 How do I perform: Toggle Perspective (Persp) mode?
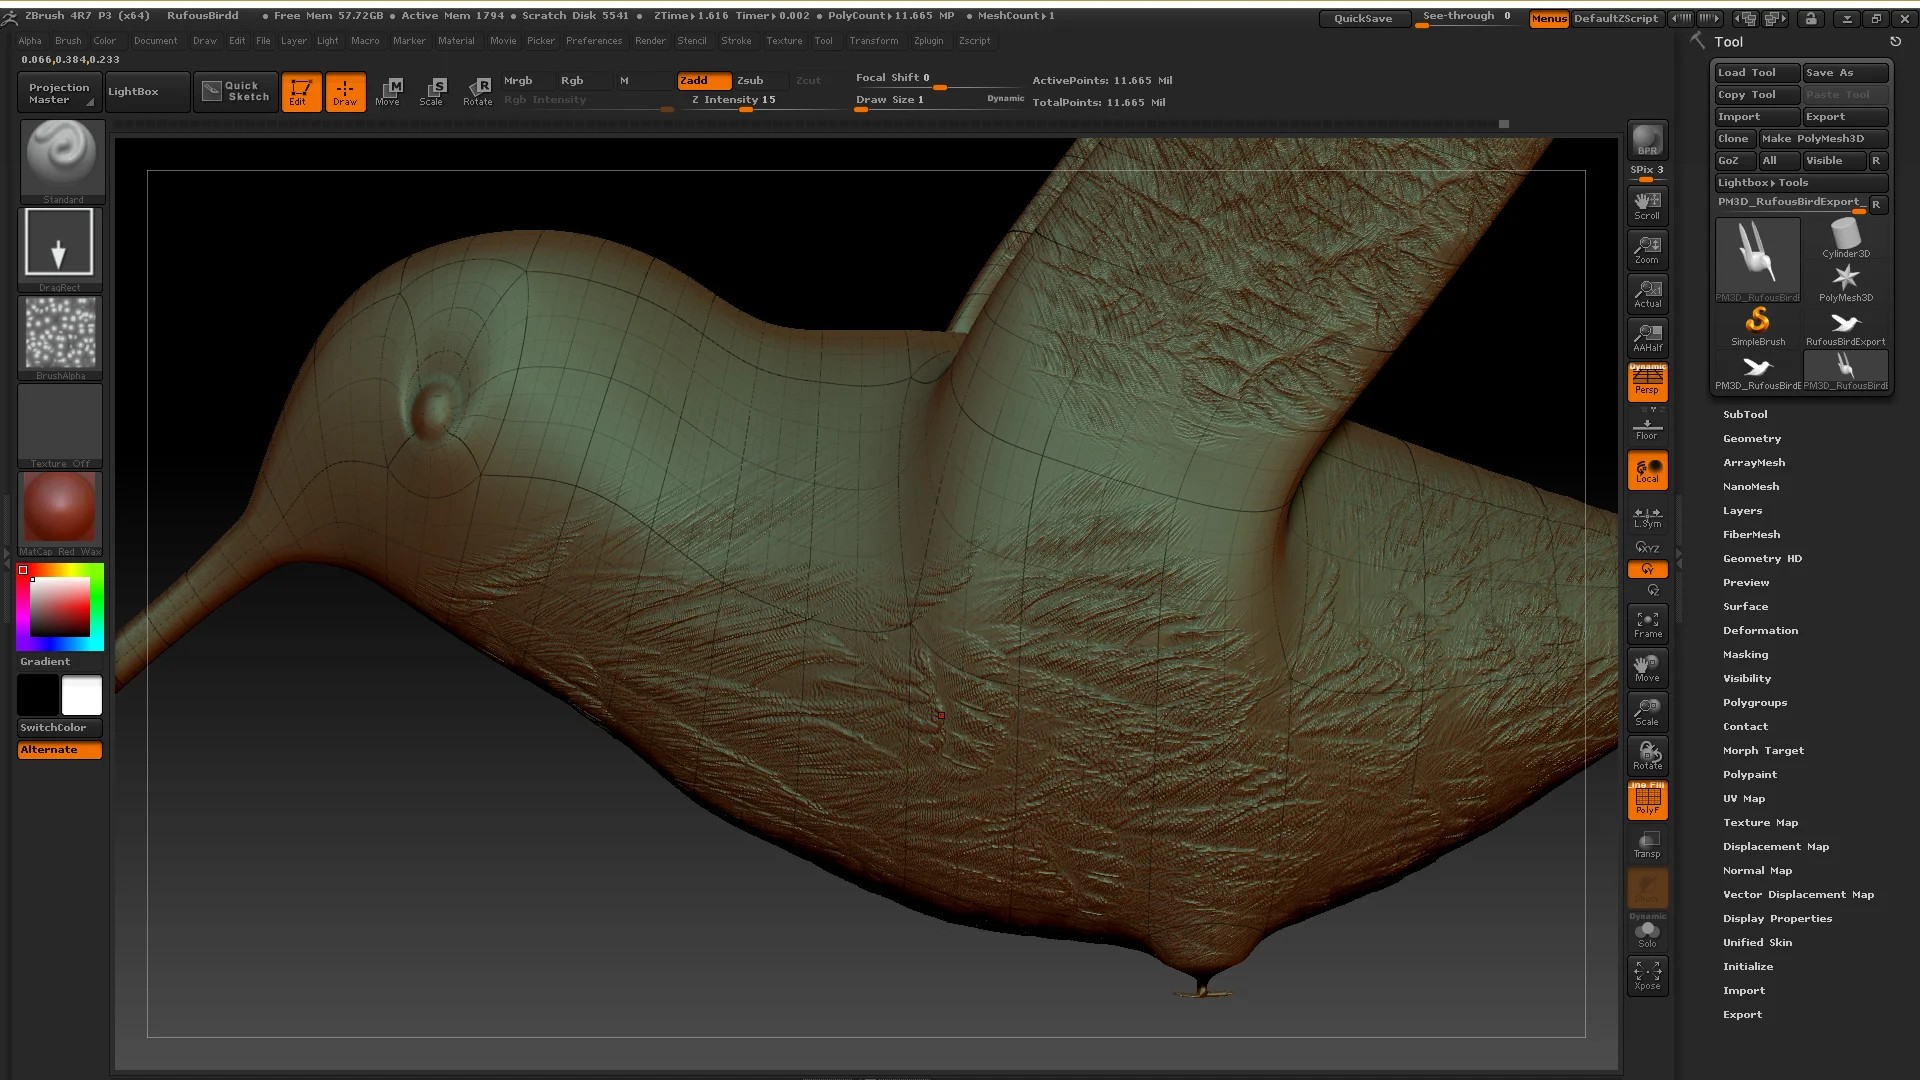[x=1647, y=381]
